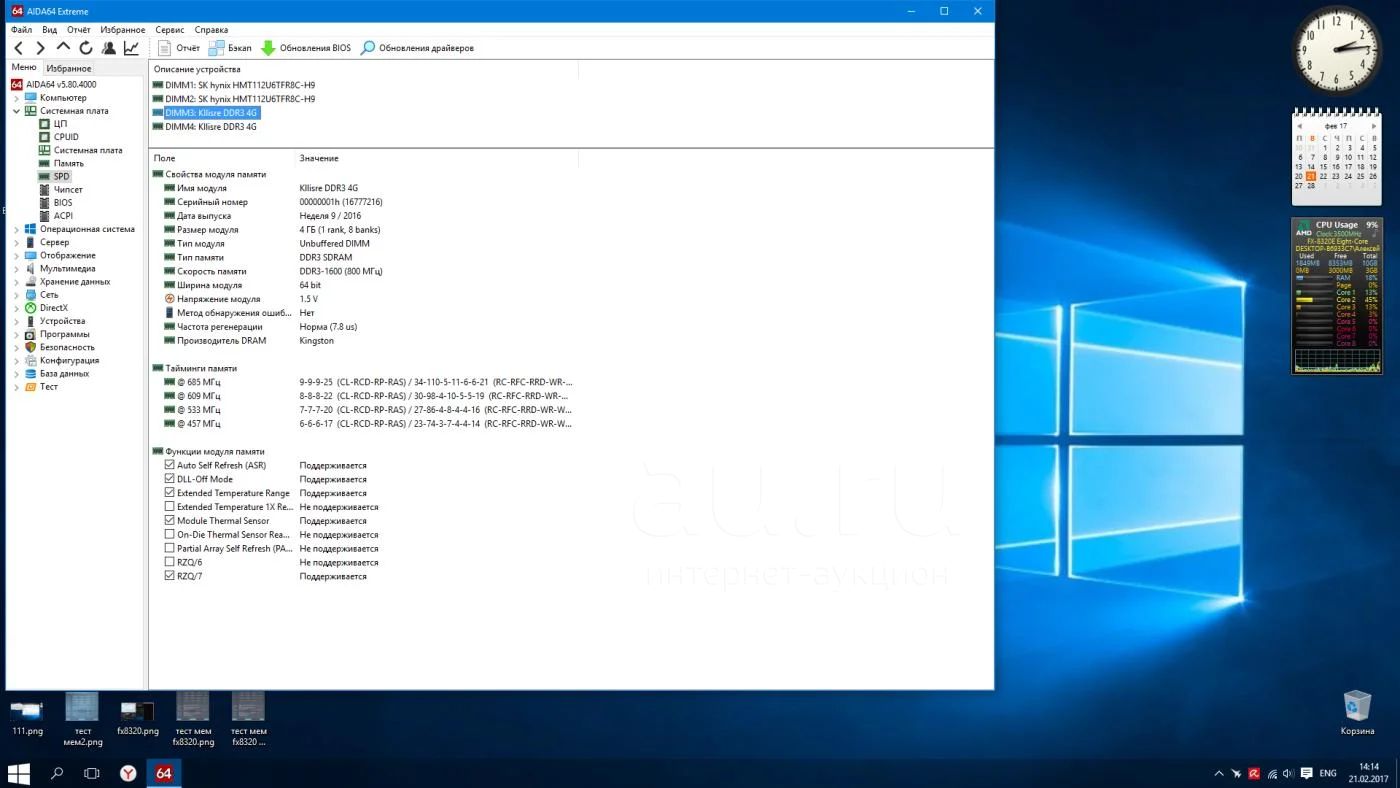The image size is (1400, 788).
Task: Expand the Сервер tree node
Action: pyautogui.click(x=17, y=242)
